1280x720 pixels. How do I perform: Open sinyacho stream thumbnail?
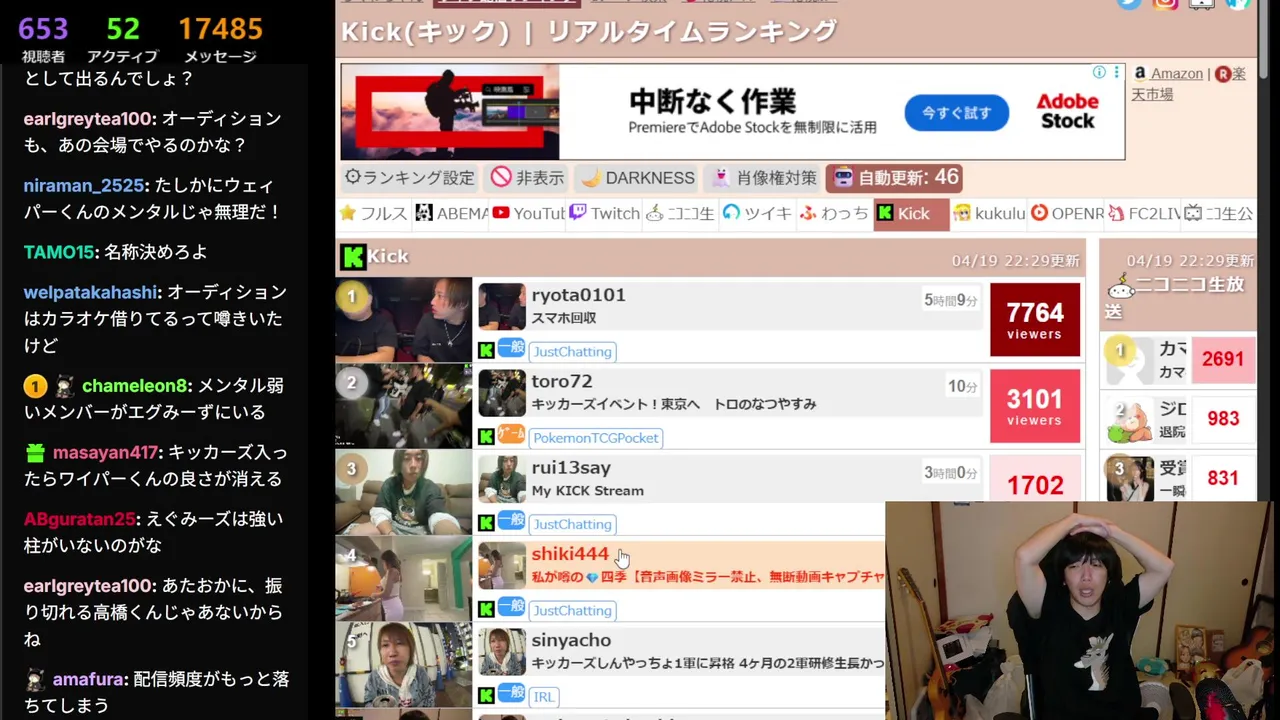coord(403,664)
